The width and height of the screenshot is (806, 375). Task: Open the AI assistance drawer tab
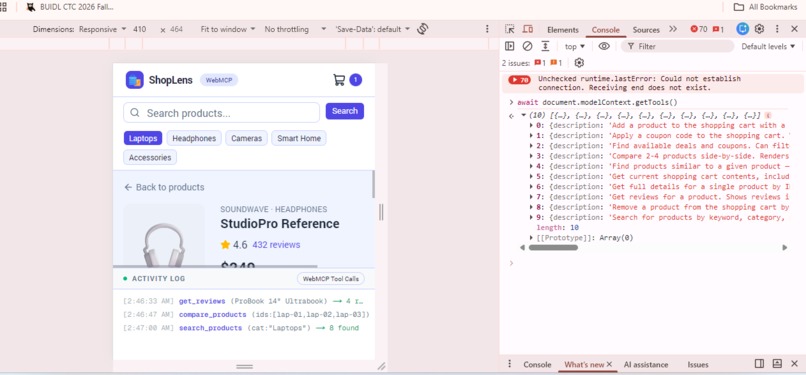(x=646, y=365)
